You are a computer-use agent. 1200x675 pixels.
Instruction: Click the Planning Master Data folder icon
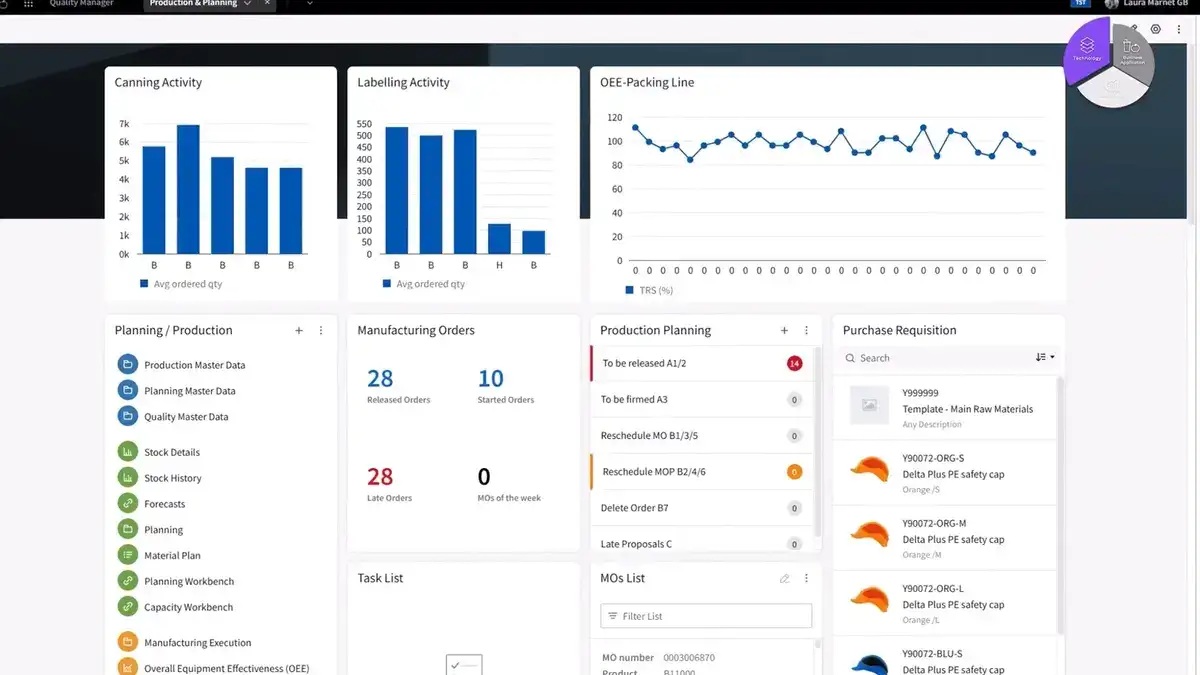point(127,390)
